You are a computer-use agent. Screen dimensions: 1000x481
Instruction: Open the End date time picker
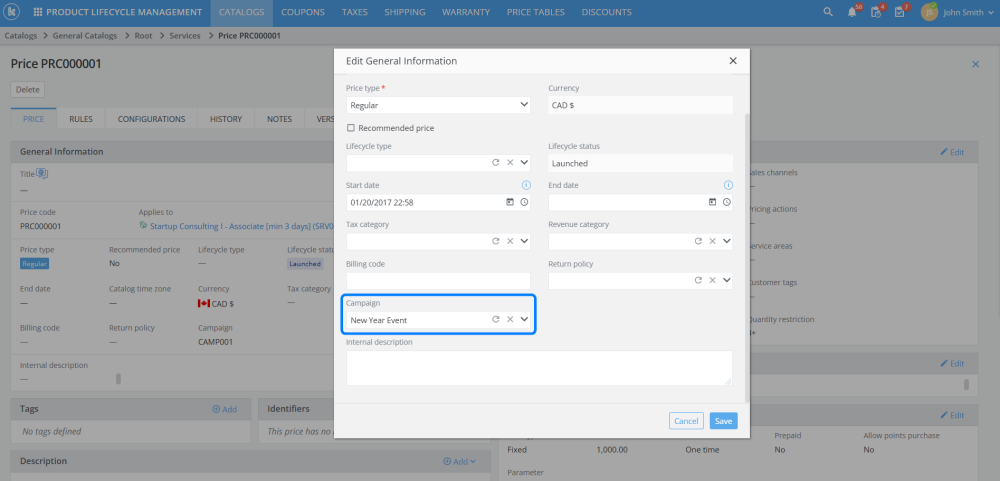[x=726, y=202]
